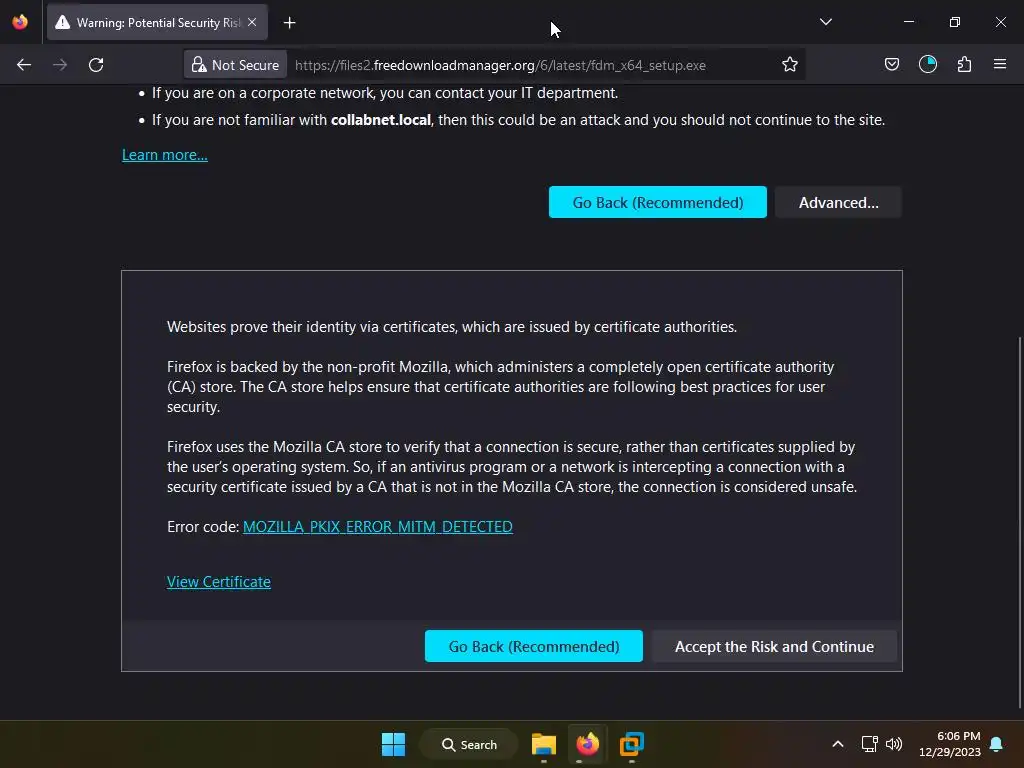Click the page vertical scrollbar
Viewport: 1024px width, 768px height.
click(x=1020, y=522)
